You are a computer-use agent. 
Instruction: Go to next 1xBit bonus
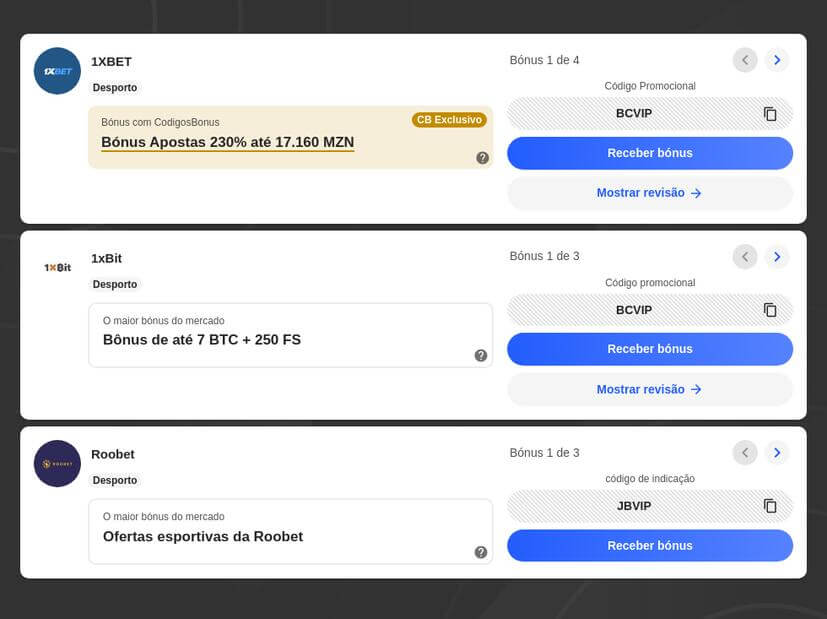(x=777, y=257)
